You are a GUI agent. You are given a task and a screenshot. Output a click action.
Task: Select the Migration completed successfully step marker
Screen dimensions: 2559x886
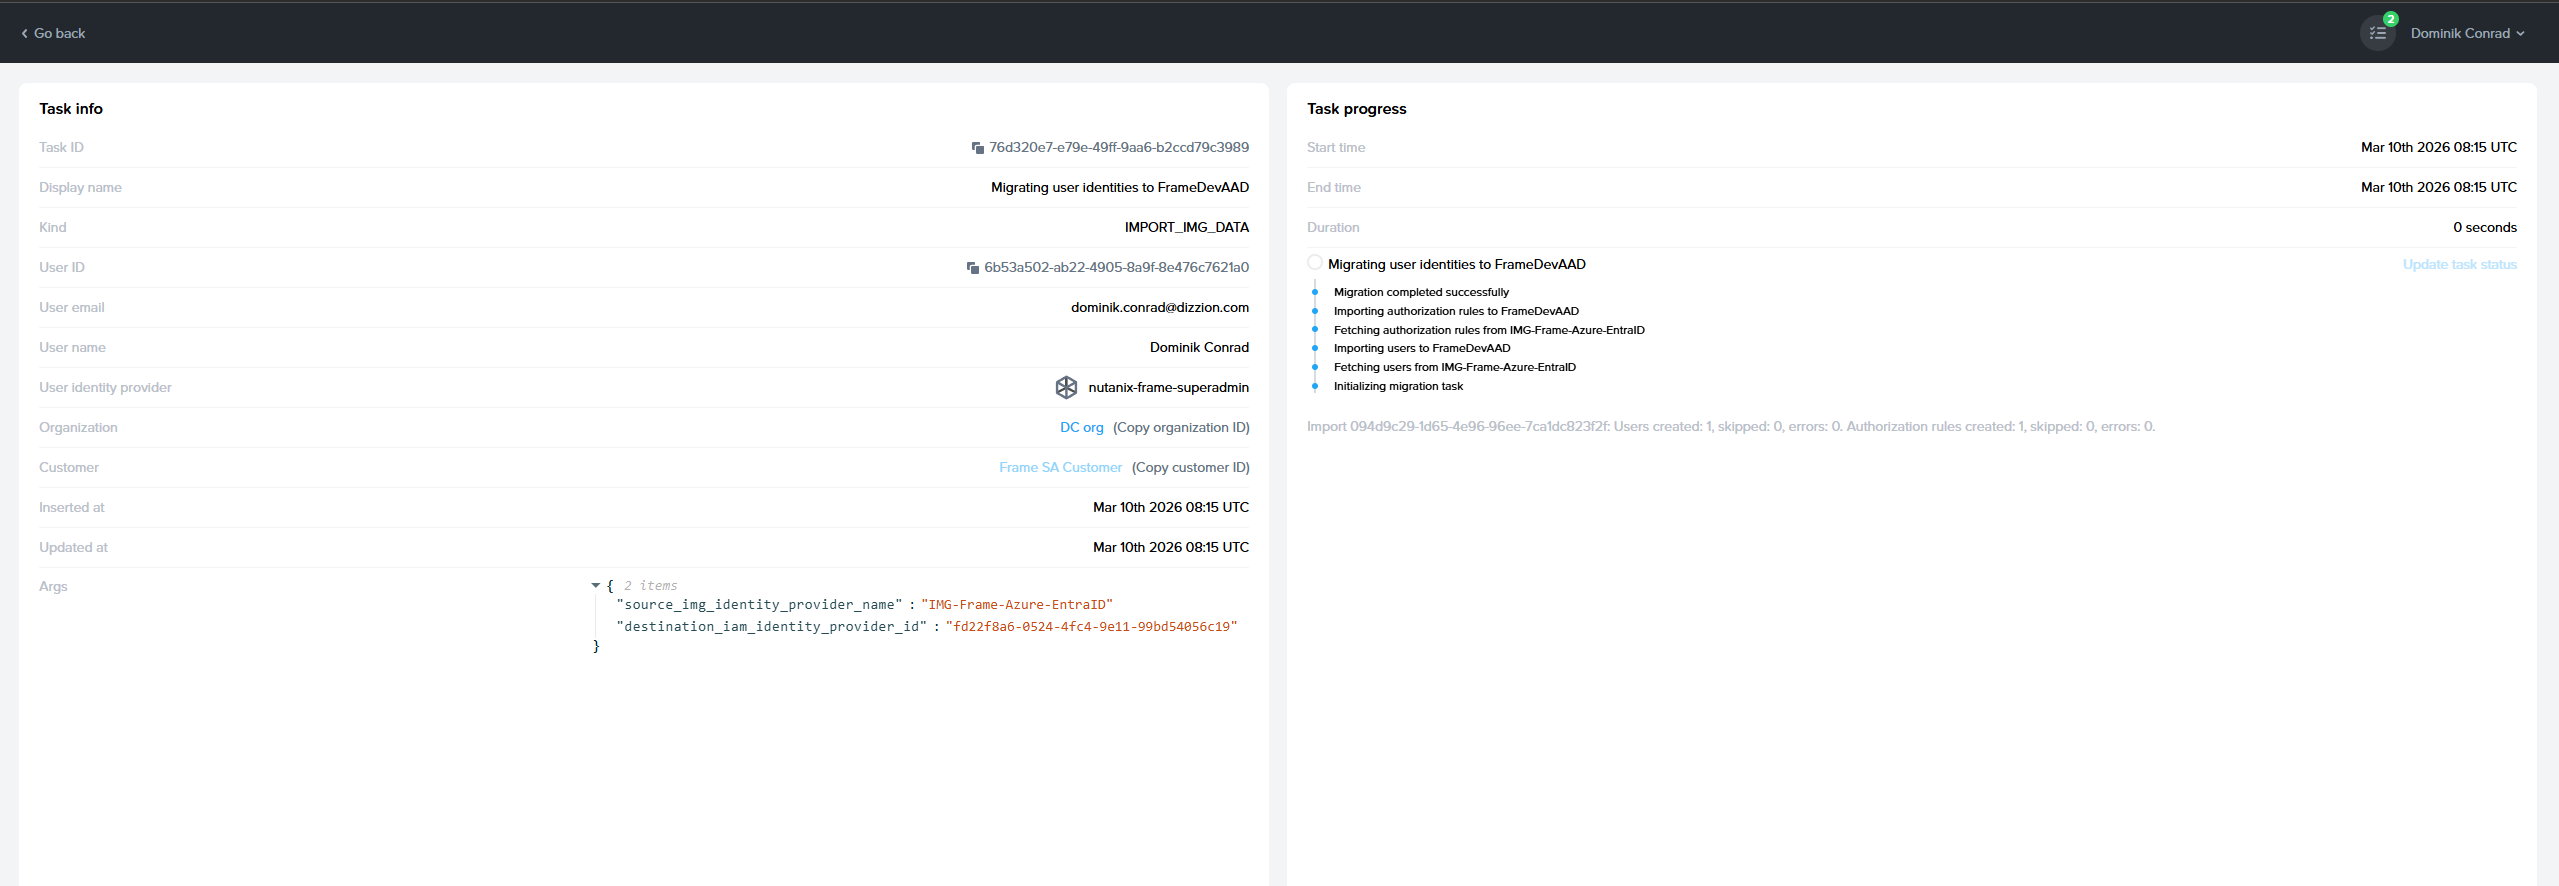pyautogui.click(x=1315, y=292)
